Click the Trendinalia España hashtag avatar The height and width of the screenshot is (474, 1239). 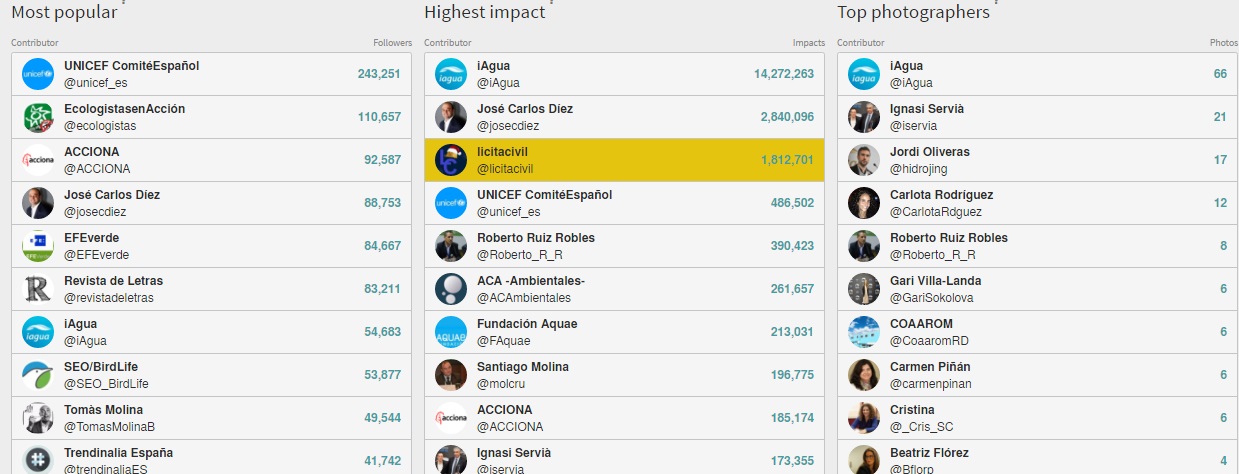pyautogui.click(x=38, y=460)
